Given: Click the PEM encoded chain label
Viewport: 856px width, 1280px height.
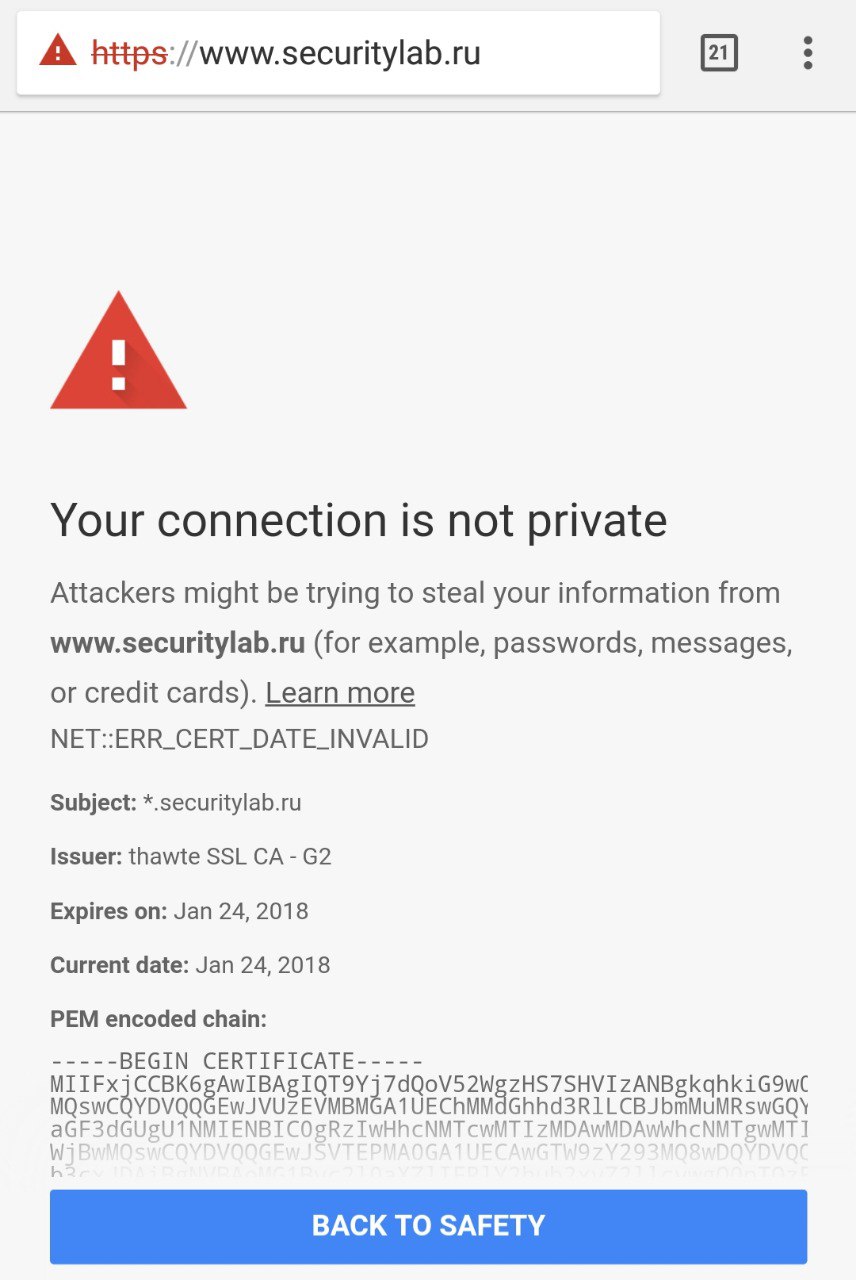Looking at the screenshot, I should click(x=158, y=1019).
